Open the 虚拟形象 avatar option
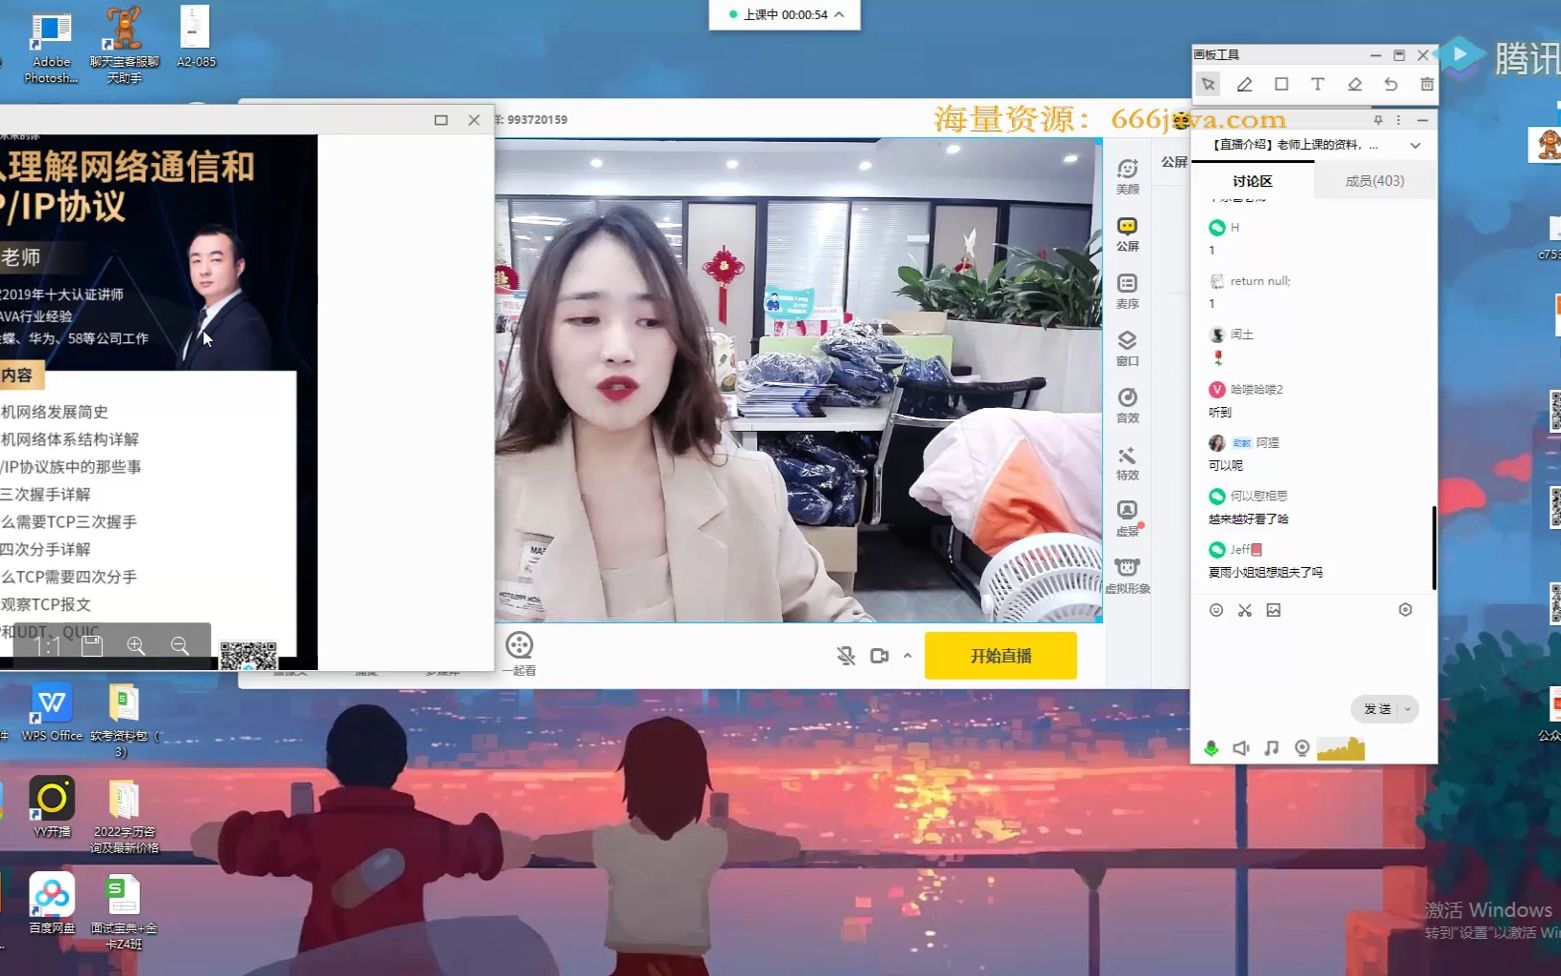 pyautogui.click(x=1127, y=575)
